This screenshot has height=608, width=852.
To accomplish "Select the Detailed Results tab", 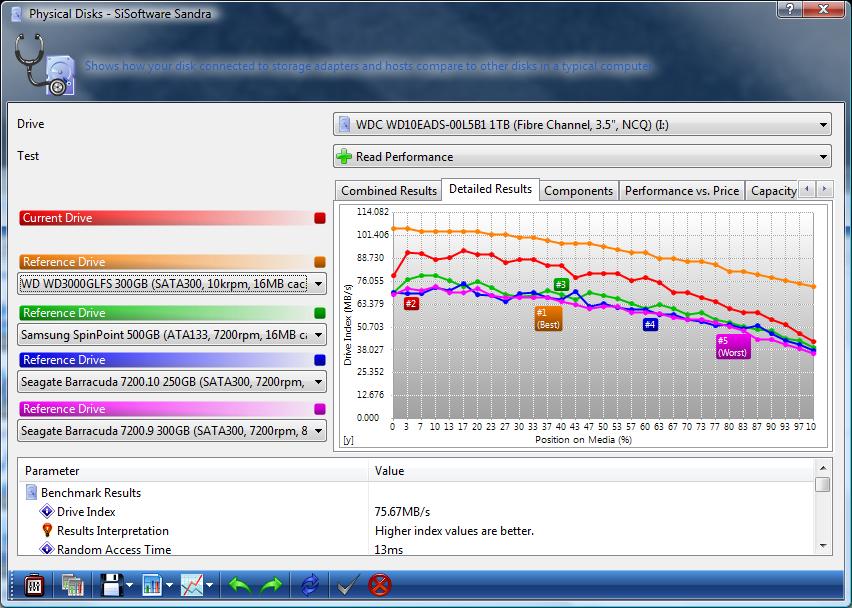I will 490,189.
